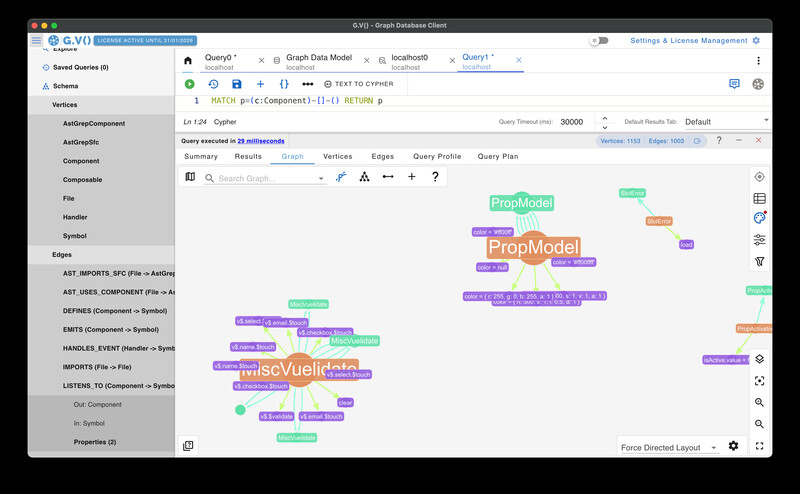Open layout settings gear beside Force Directed Layout

[x=733, y=446]
